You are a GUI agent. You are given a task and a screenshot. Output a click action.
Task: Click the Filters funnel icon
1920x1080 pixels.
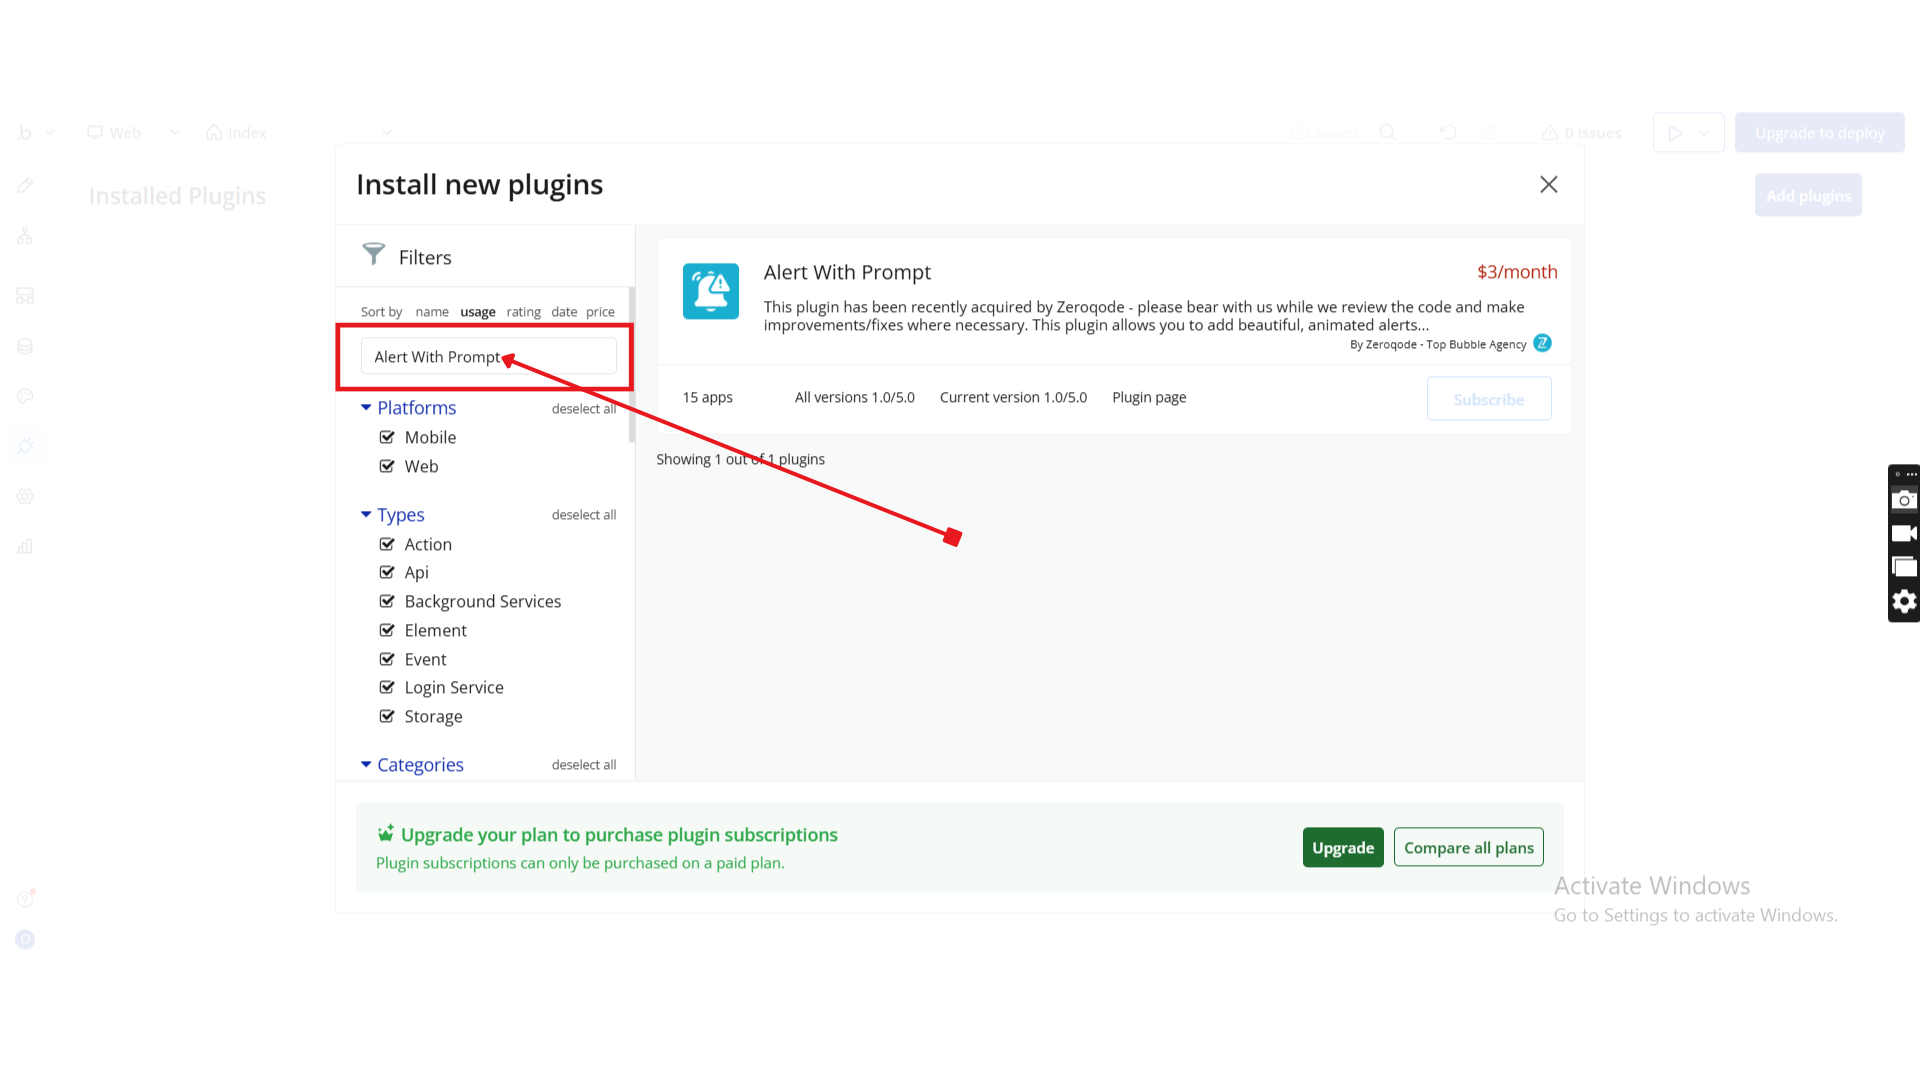coord(373,254)
